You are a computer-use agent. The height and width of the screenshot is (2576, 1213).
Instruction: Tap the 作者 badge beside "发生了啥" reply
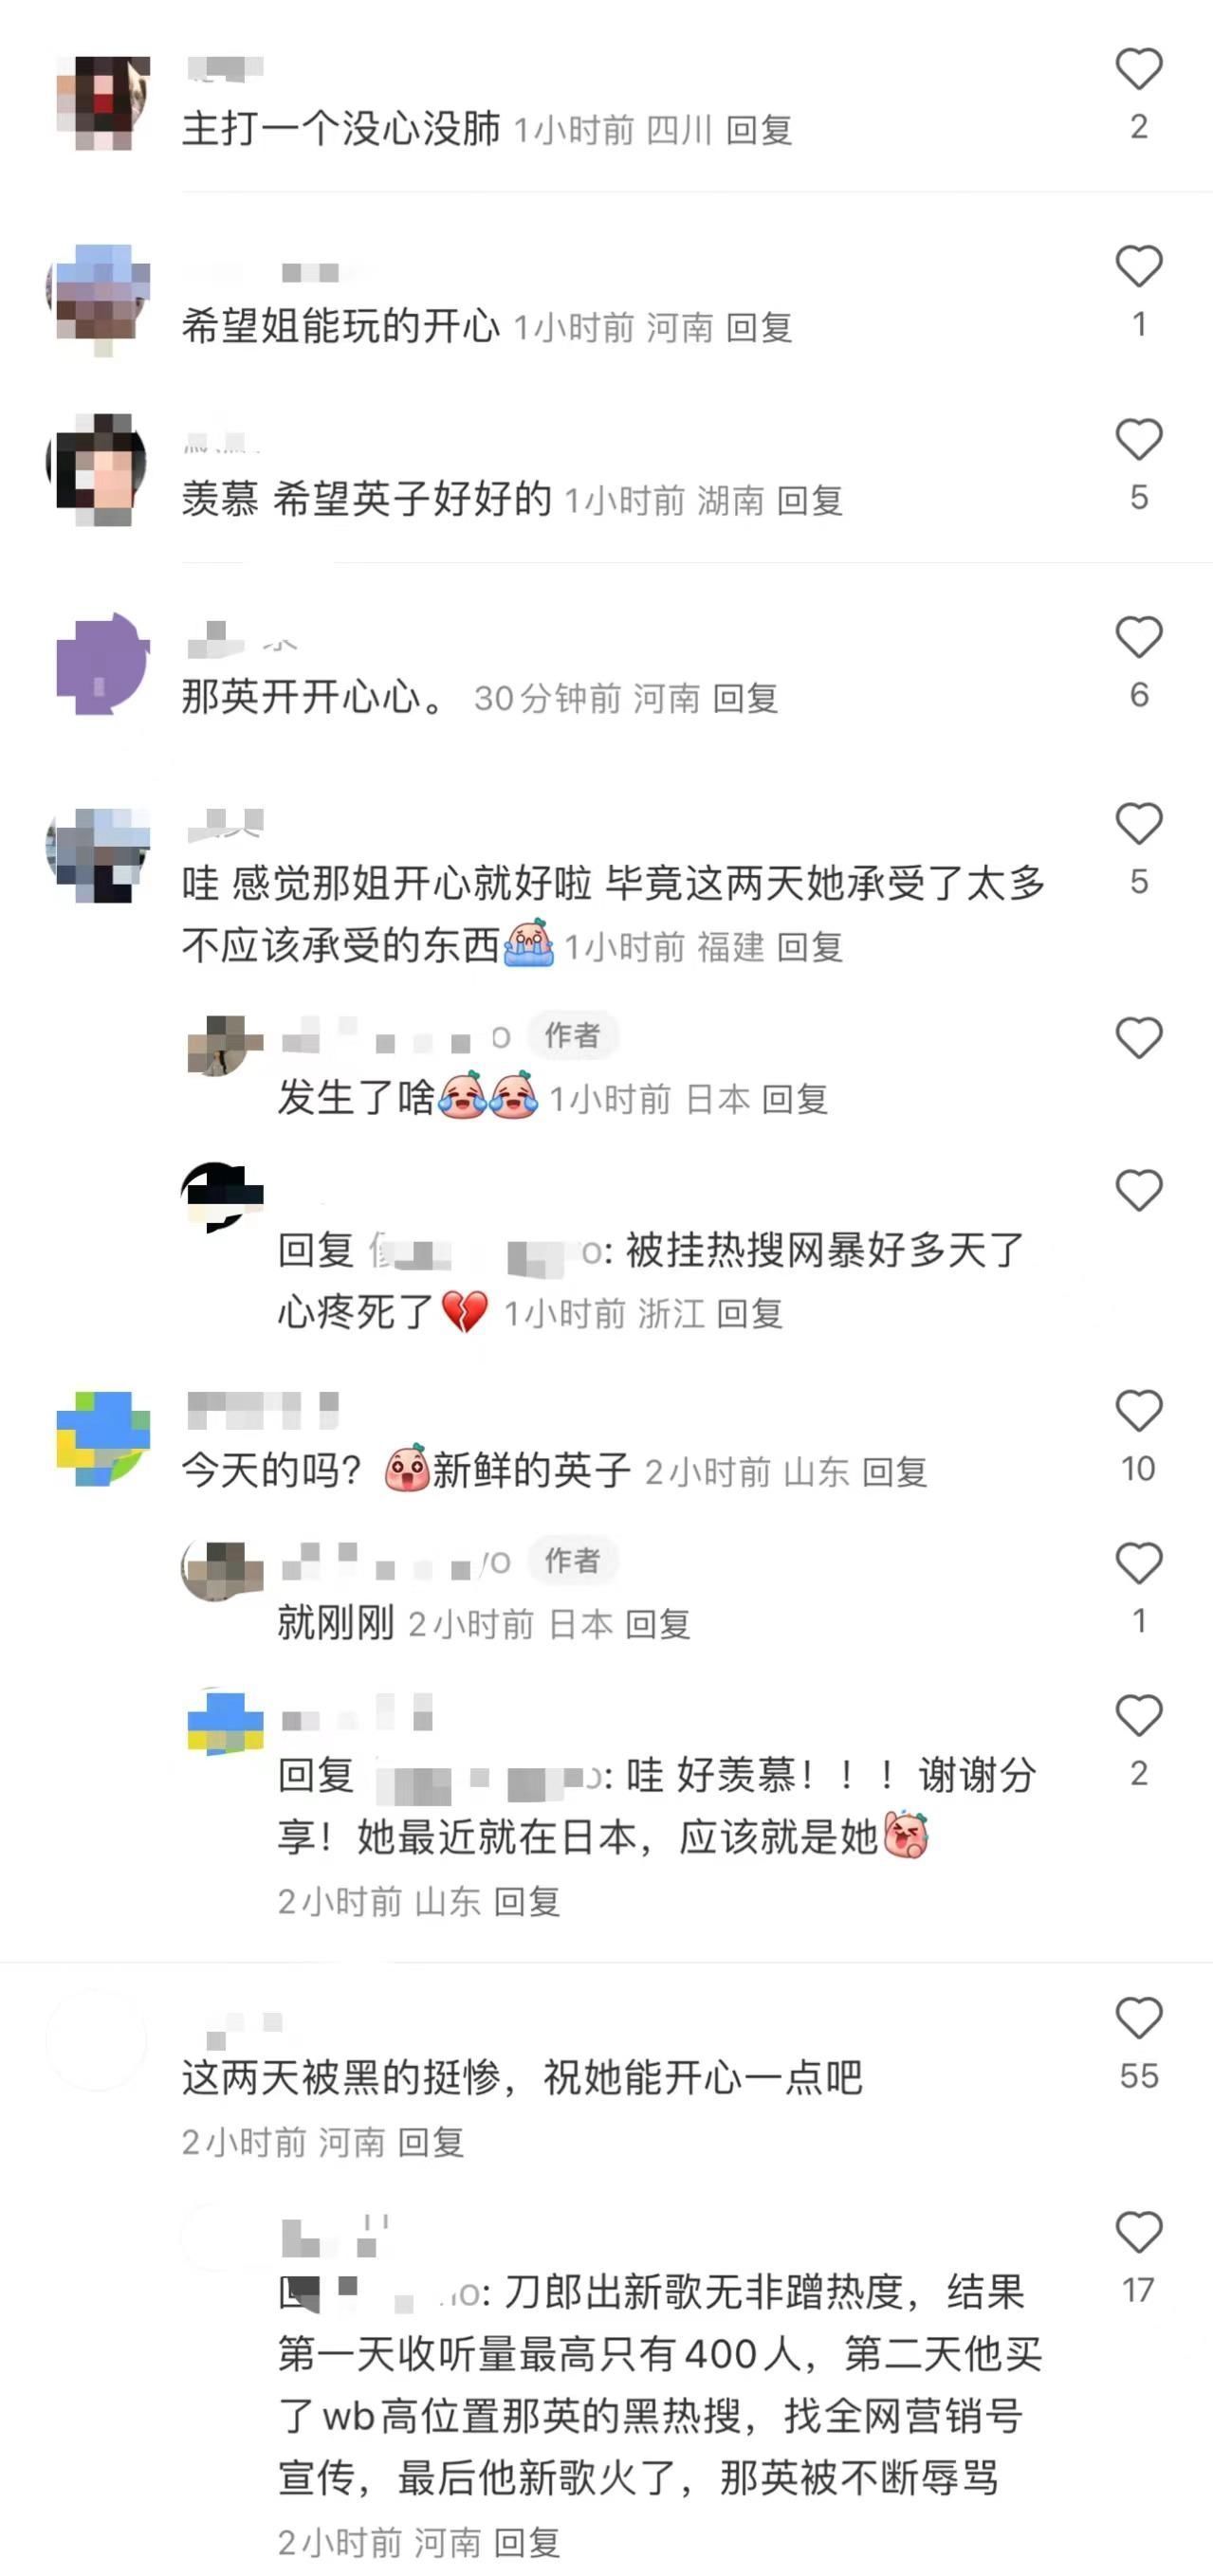573,1035
